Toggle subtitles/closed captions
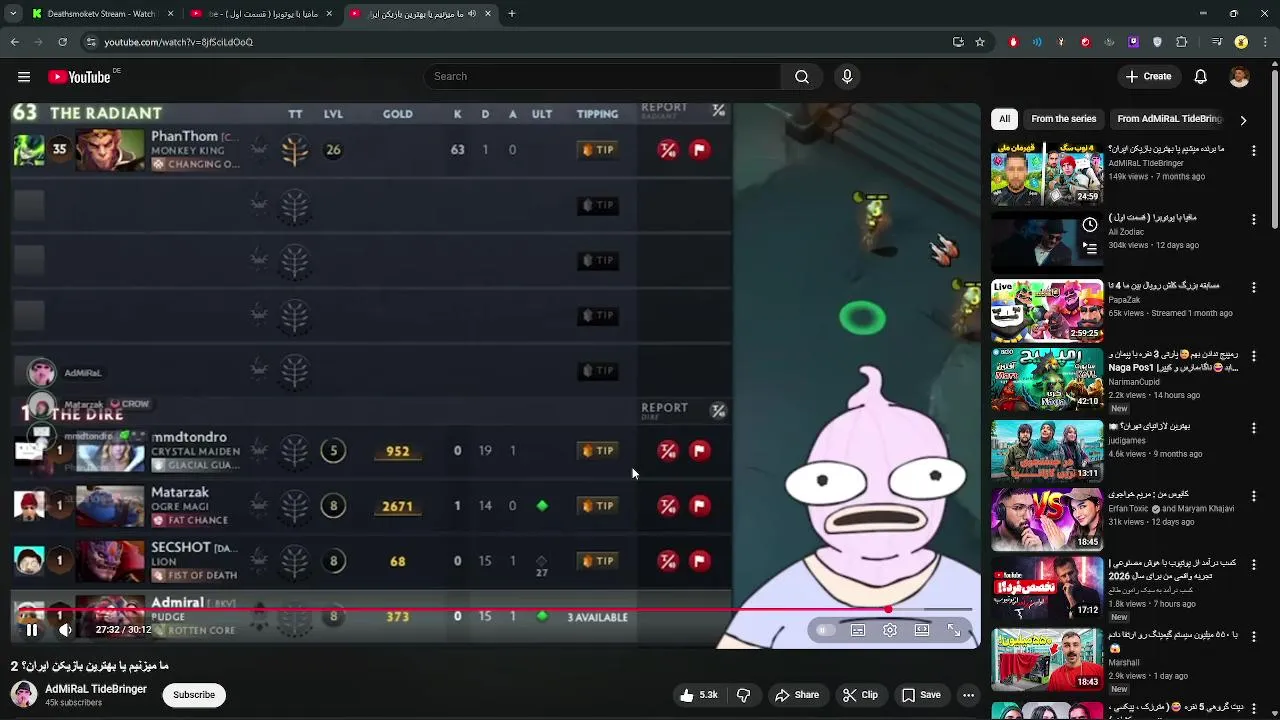This screenshot has height=720, width=1280. pyautogui.click(x=858, y=630)
